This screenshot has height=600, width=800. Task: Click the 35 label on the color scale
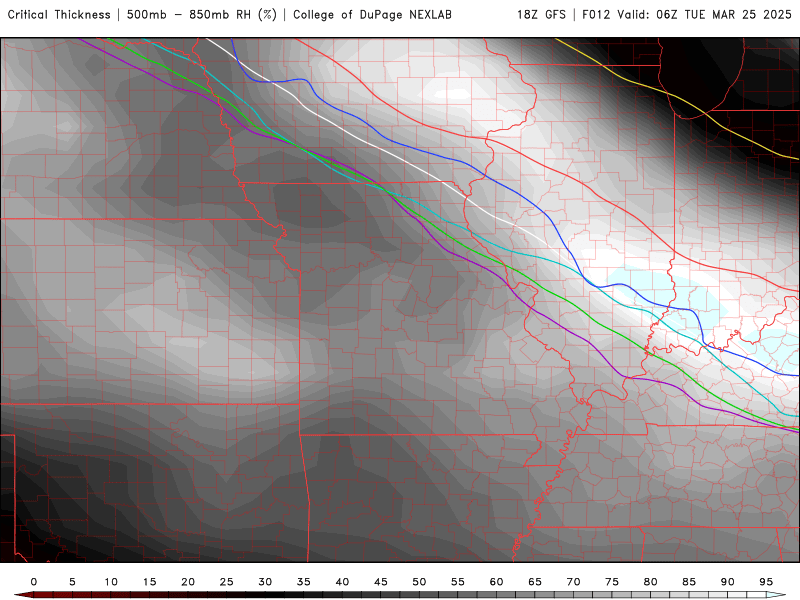(304, 582)
